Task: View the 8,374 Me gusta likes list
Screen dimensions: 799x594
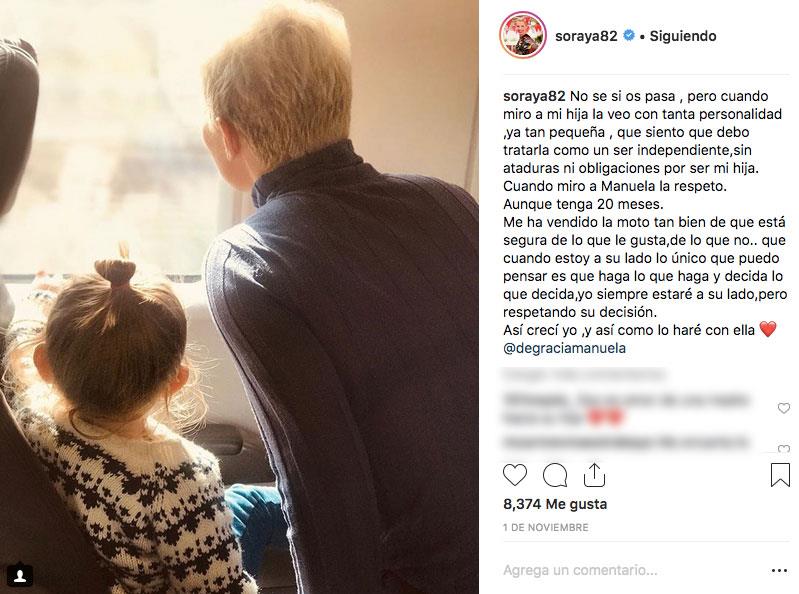Action: (555, 504)
